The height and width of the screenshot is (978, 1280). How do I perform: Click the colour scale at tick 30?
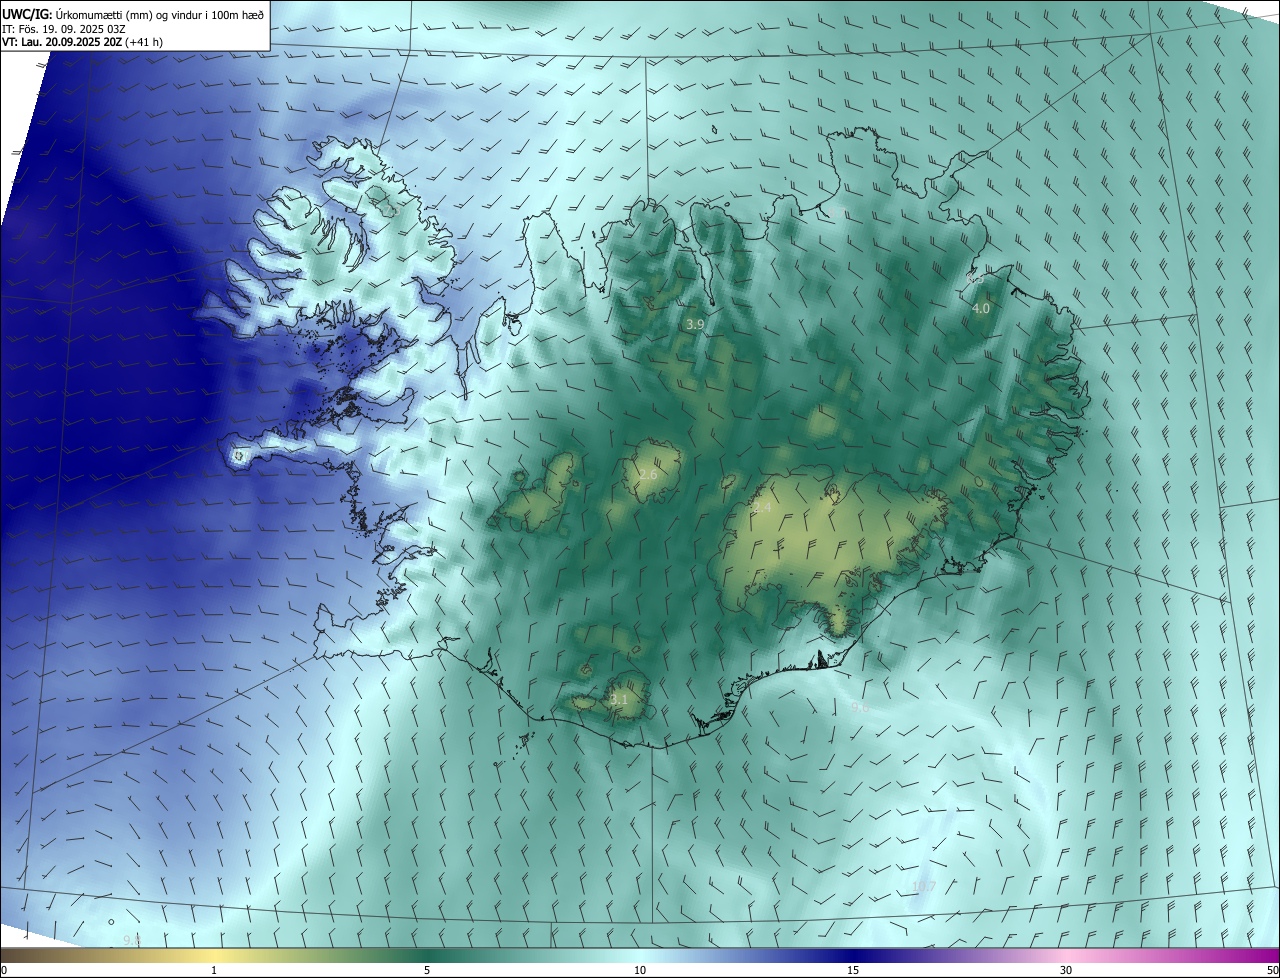click(1066, 970)
